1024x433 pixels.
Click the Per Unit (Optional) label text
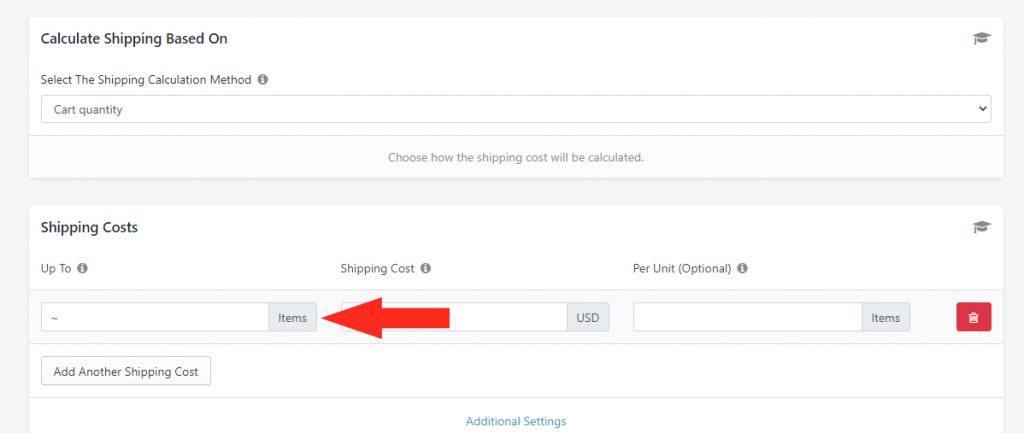tap(682, 268)
